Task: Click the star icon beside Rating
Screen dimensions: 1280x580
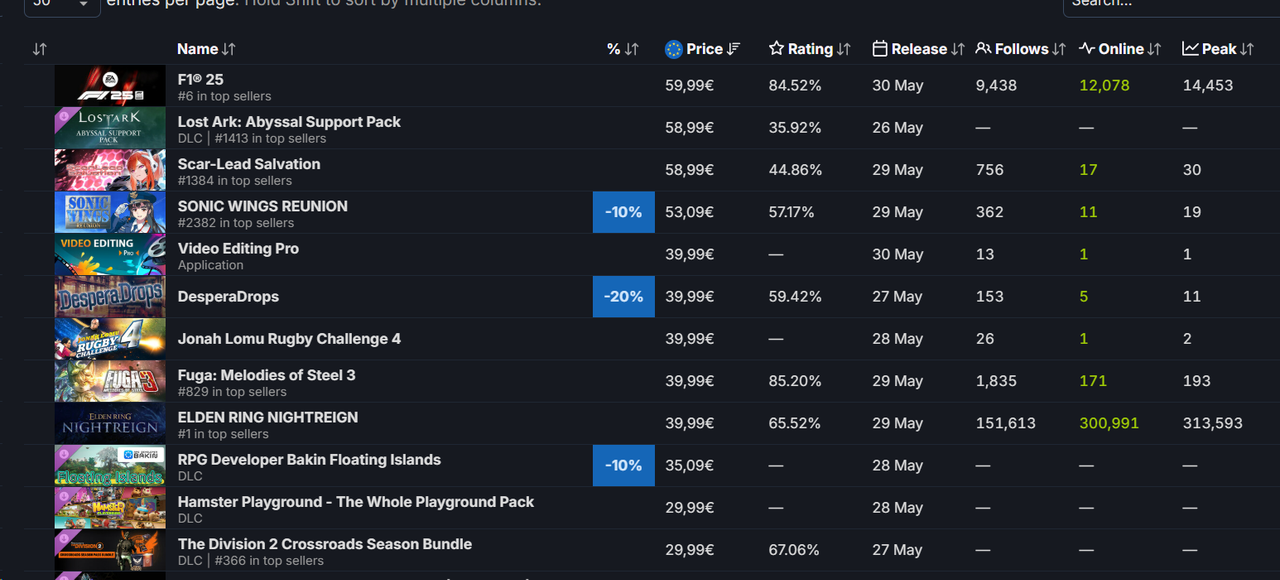Action: pyautogui.click(x=776, y=49)
